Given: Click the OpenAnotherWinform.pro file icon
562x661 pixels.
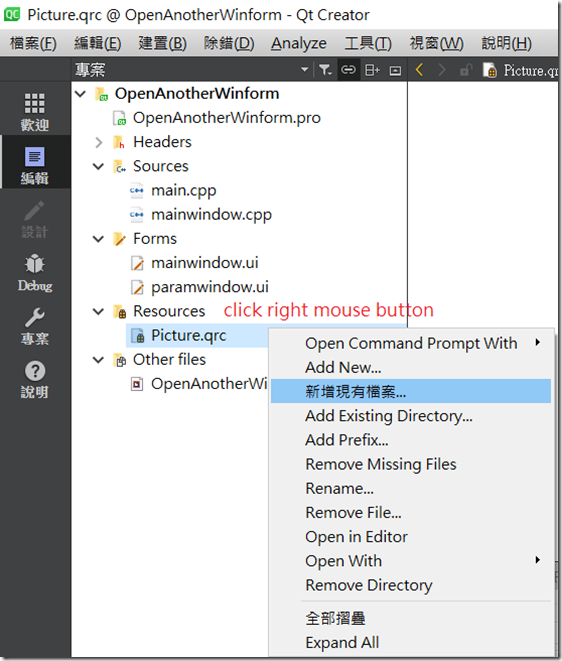Looking at the screenshot, I should [x=119, y=118].
